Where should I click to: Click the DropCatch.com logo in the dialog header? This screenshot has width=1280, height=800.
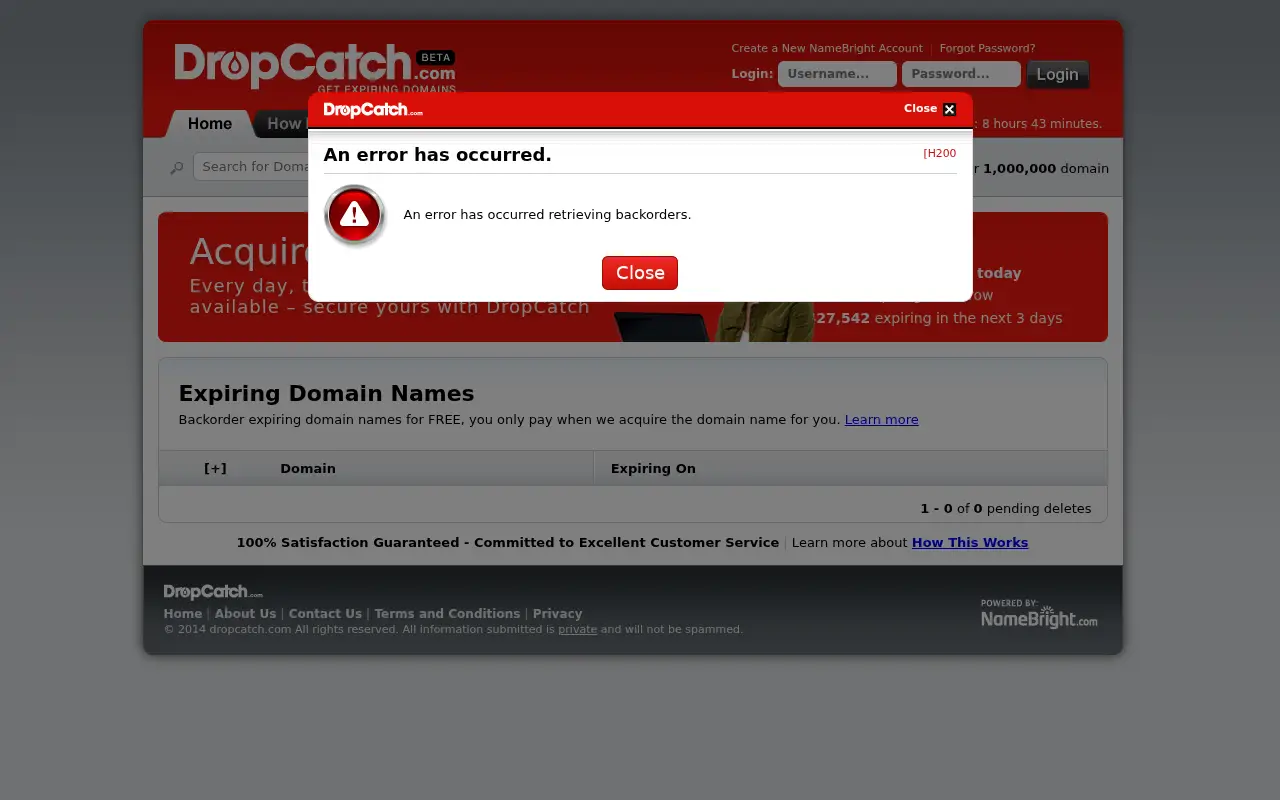click(x=373, y=110)
